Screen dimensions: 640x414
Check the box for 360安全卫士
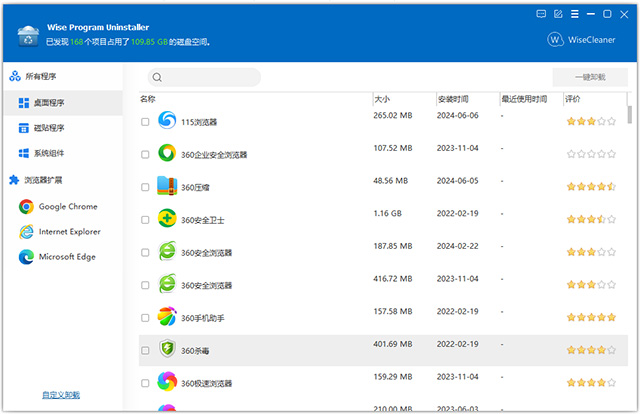tap(145, 220)
